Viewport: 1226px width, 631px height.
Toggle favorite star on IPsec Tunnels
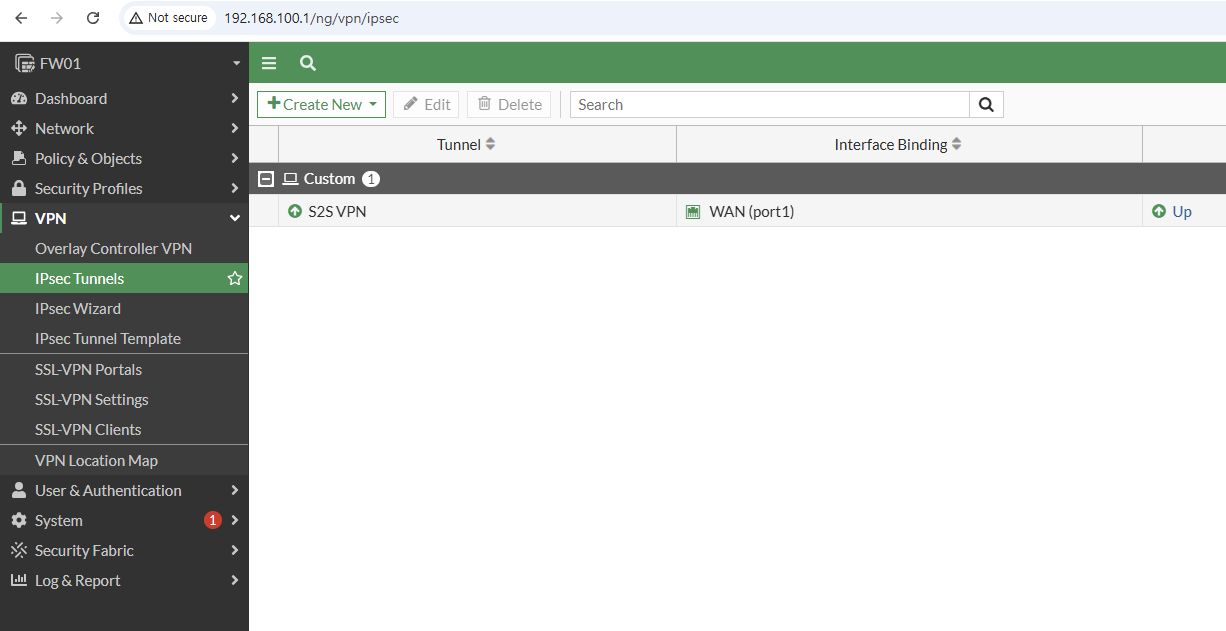coord(235,278)
